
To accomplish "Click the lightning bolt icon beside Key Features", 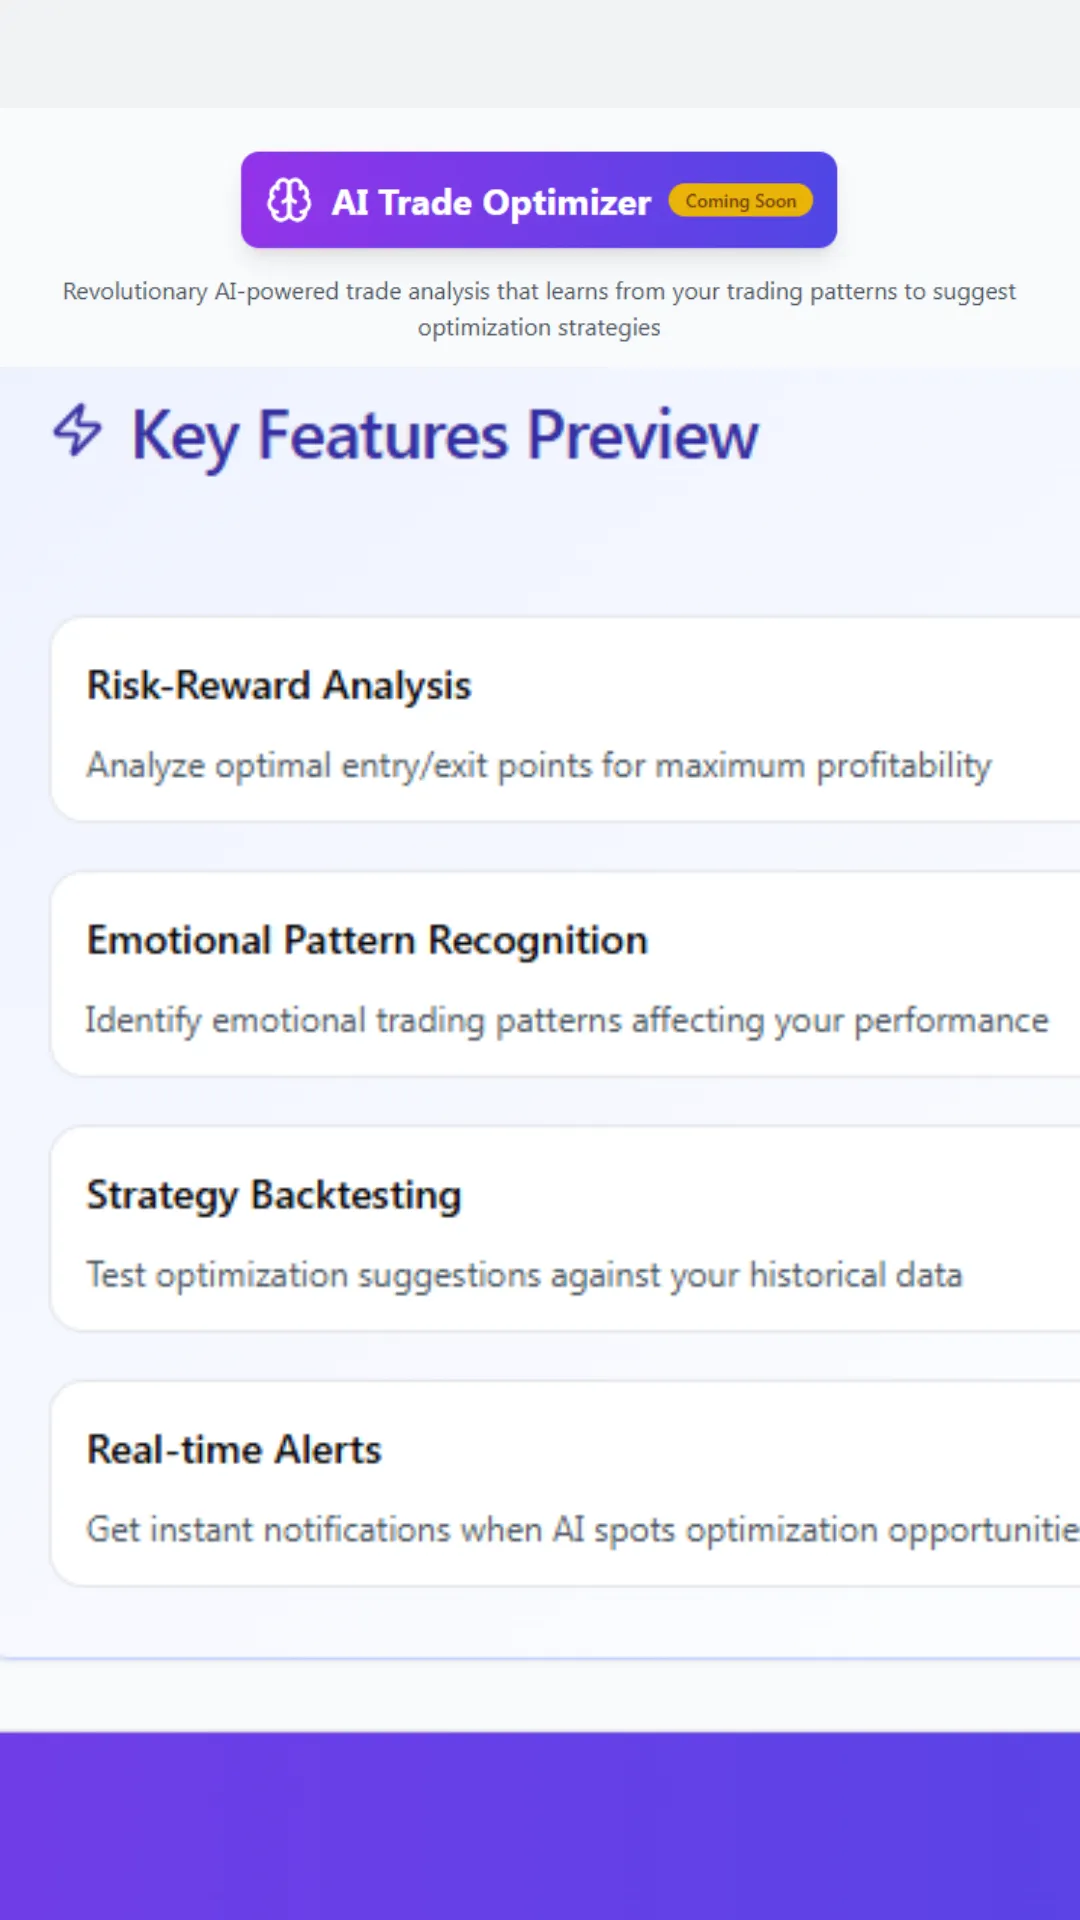I will pos(78,431).
